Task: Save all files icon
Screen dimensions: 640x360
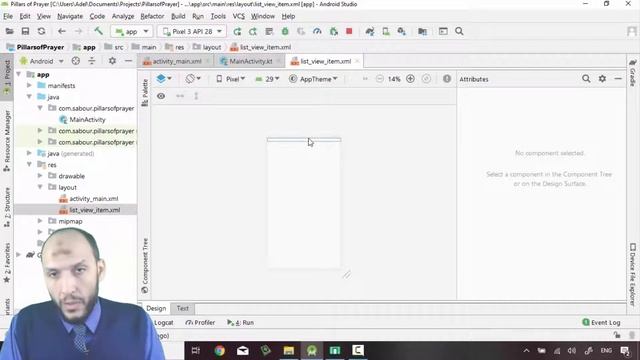Action: 25,31
